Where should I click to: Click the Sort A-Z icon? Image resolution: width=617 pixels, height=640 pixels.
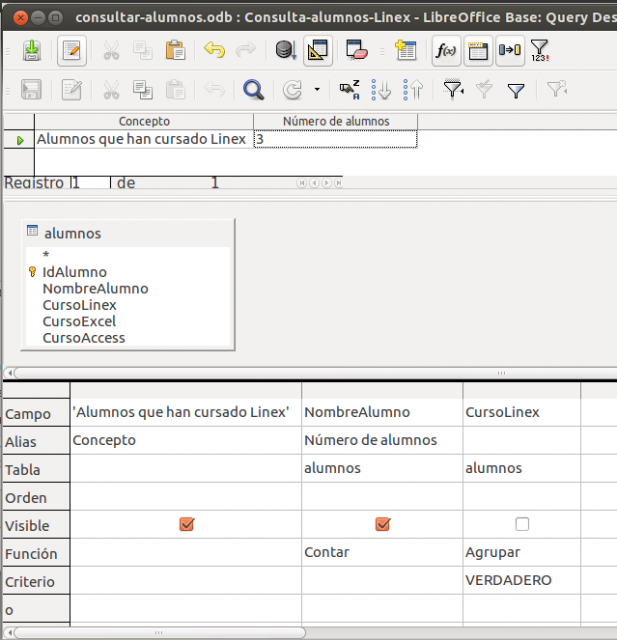click(x=349, y=89)
